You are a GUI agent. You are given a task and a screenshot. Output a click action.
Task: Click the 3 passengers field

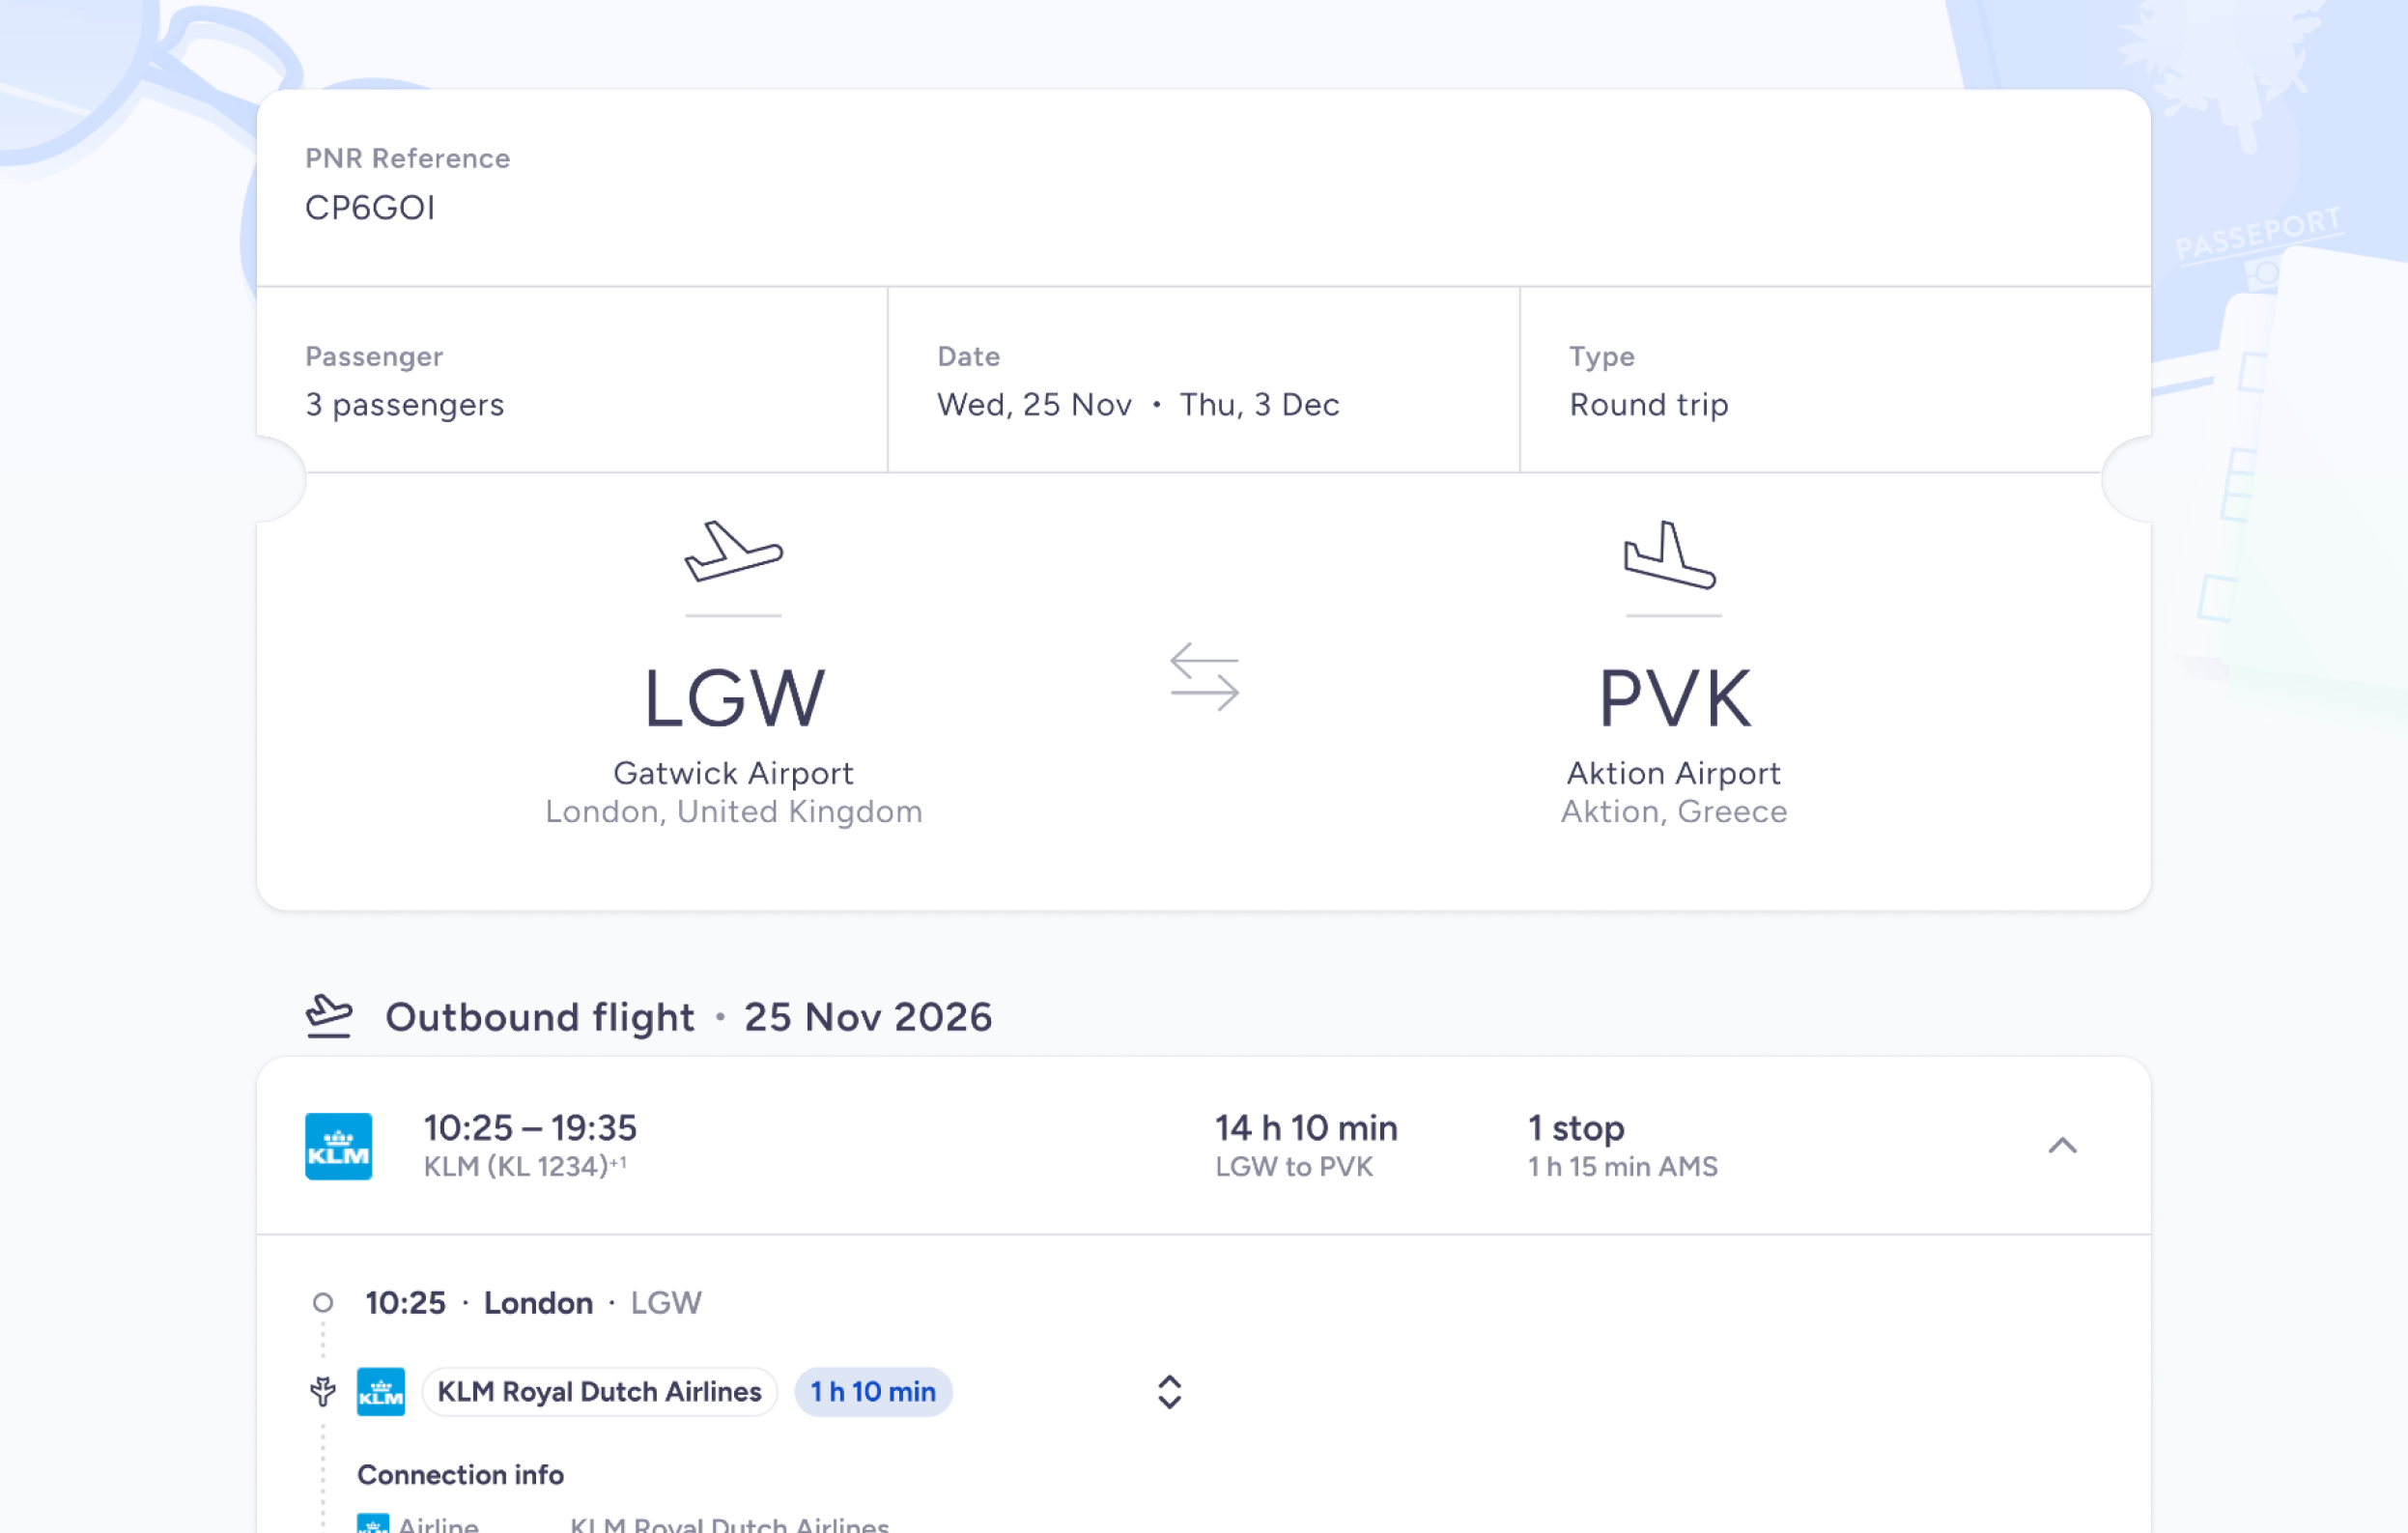572,381
